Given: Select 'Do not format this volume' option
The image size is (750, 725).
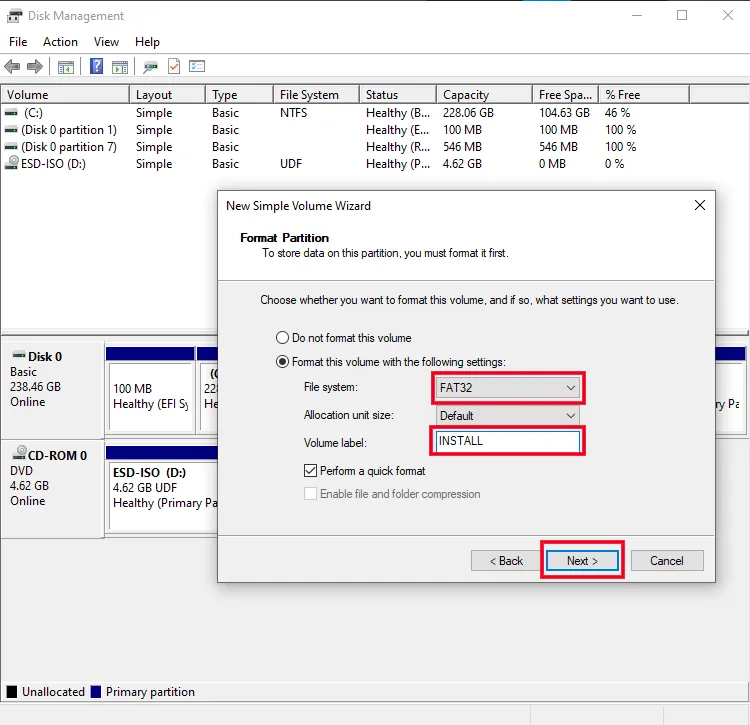Looking at the screenshot, I should coord(283,338).
